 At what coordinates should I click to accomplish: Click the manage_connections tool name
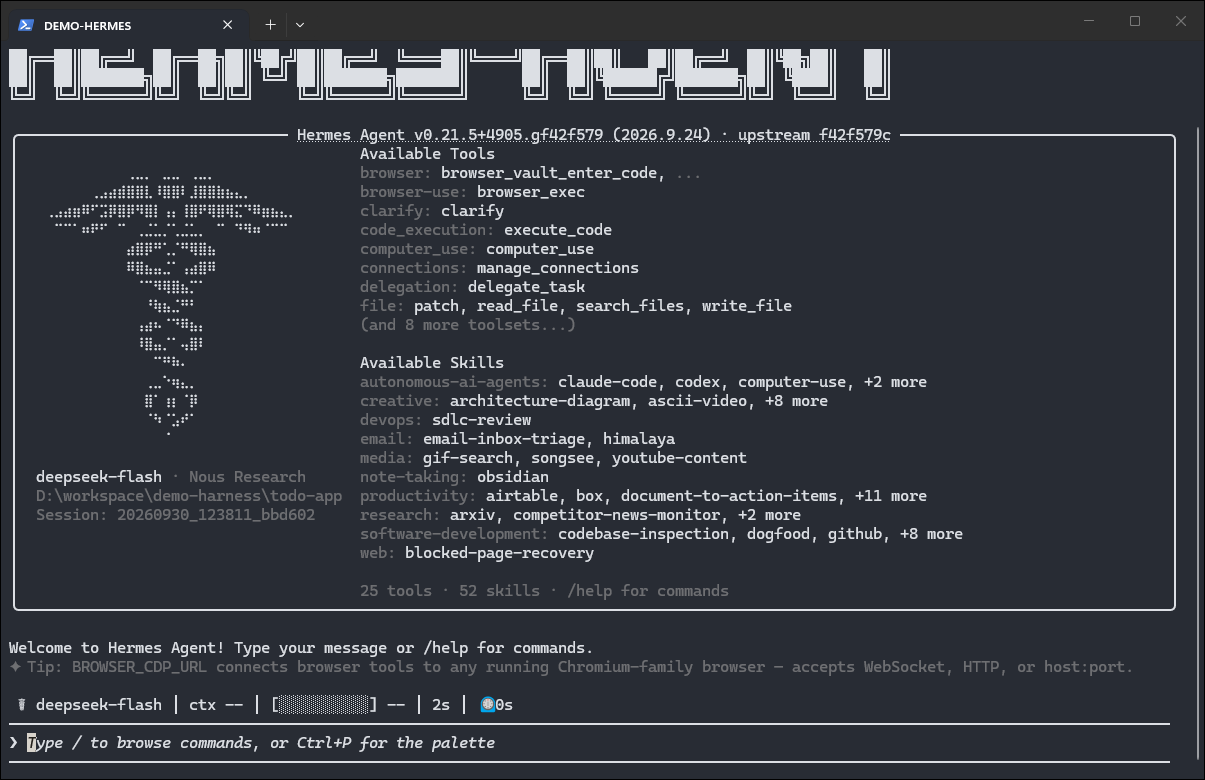[x=558, y=268]
